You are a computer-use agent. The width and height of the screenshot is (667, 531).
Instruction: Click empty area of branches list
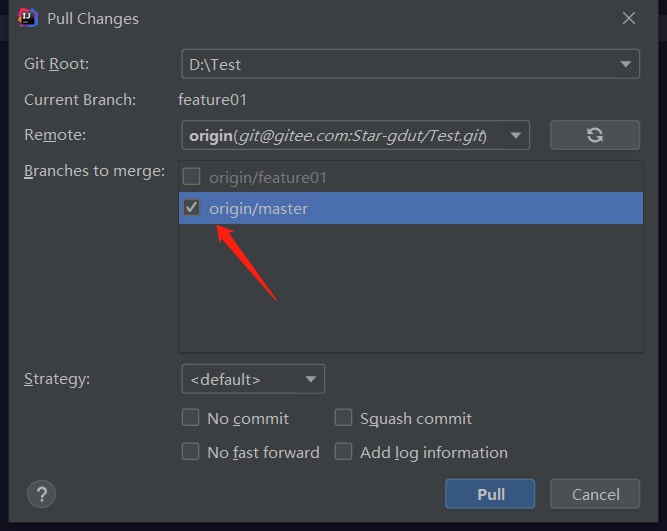click(408, 290)
